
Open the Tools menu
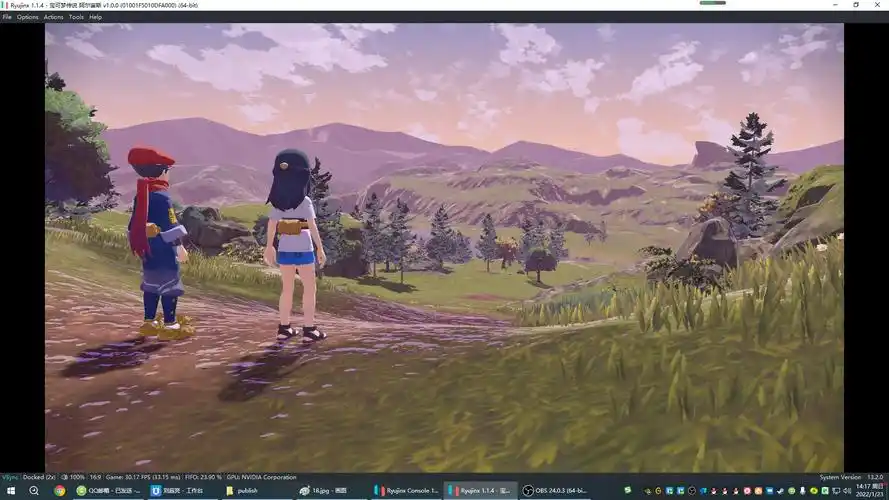[76, 17]
